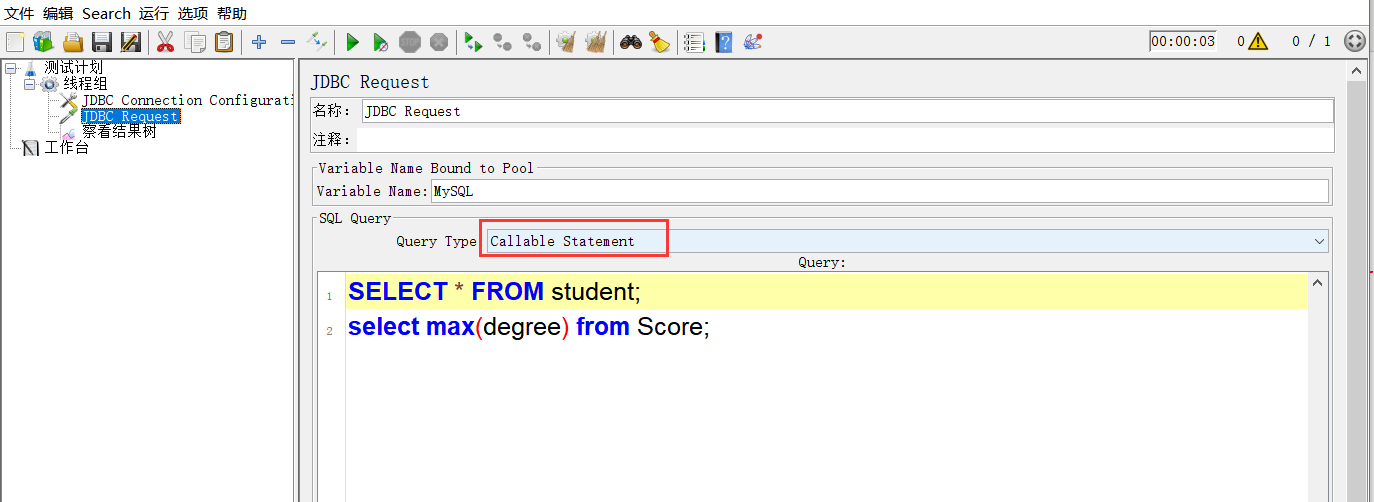The width and height of the screenshot is (1374, 502).
Task: Start remote engines icon
Action: click(474, 42)
